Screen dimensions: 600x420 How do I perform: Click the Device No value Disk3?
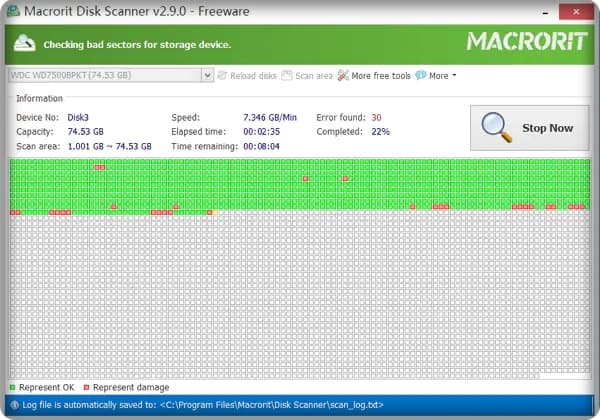pos(78,117)
